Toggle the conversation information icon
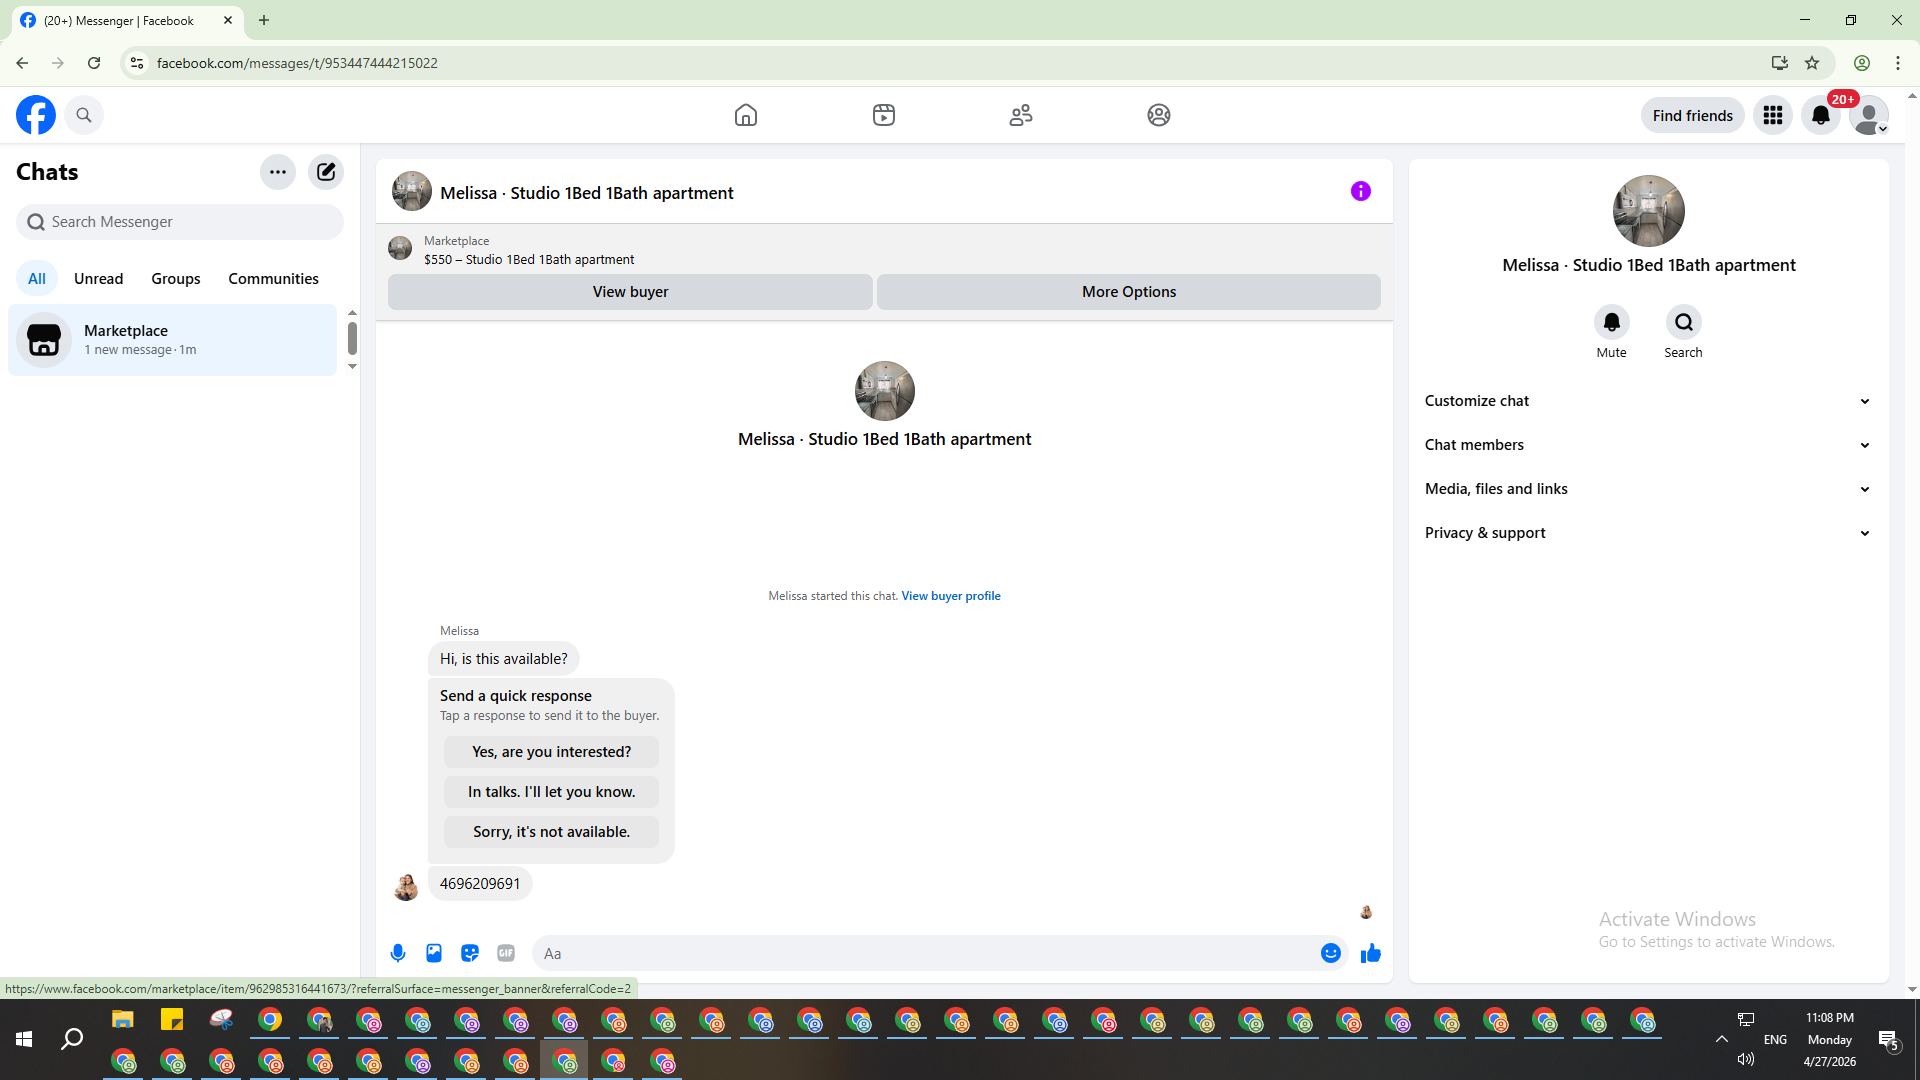Image resolution: width=1920 pixels, height=1080 pixels. click(x=1361, y=191)
